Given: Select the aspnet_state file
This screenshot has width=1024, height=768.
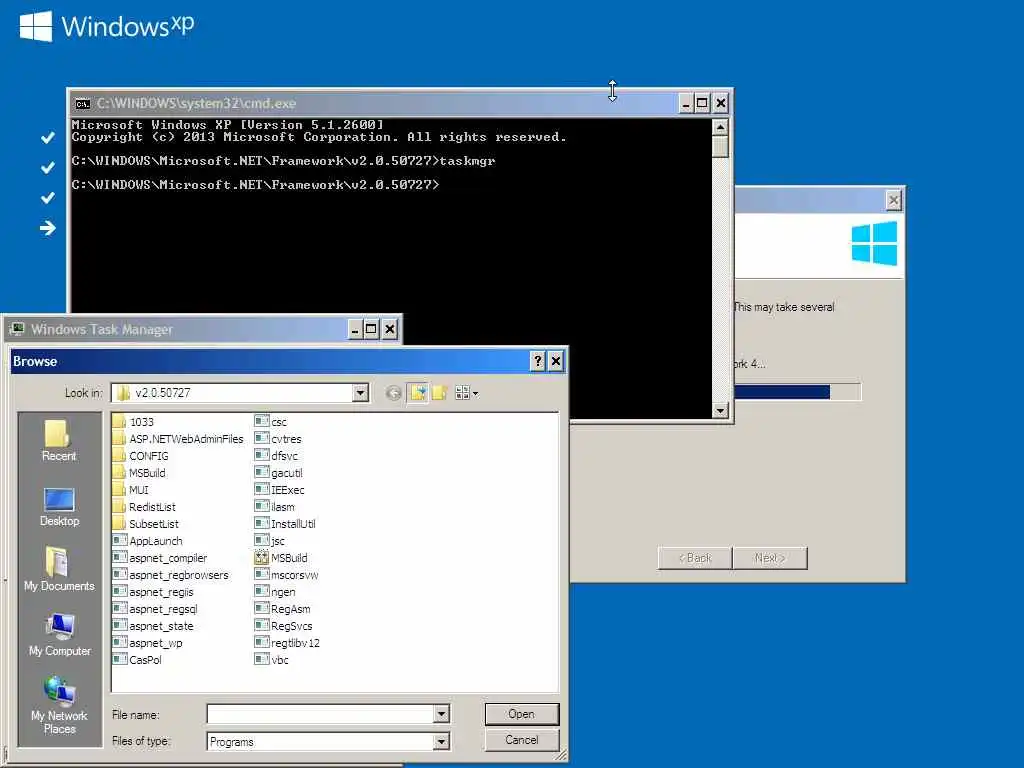Looking at the screenshot, I should (x=153, y=626).
